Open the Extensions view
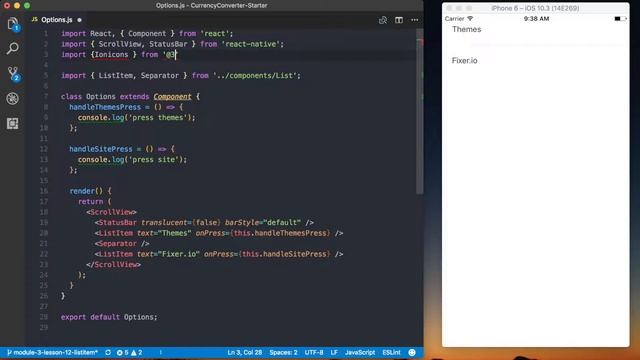Viewport: 640px width, 360px height. pyautogui.click(x=13, y=123)
